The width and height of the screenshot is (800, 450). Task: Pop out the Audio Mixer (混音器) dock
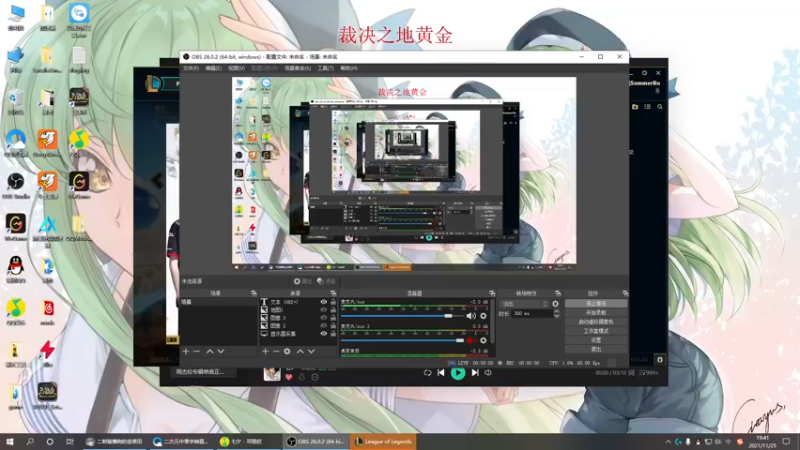coord(492,293)
